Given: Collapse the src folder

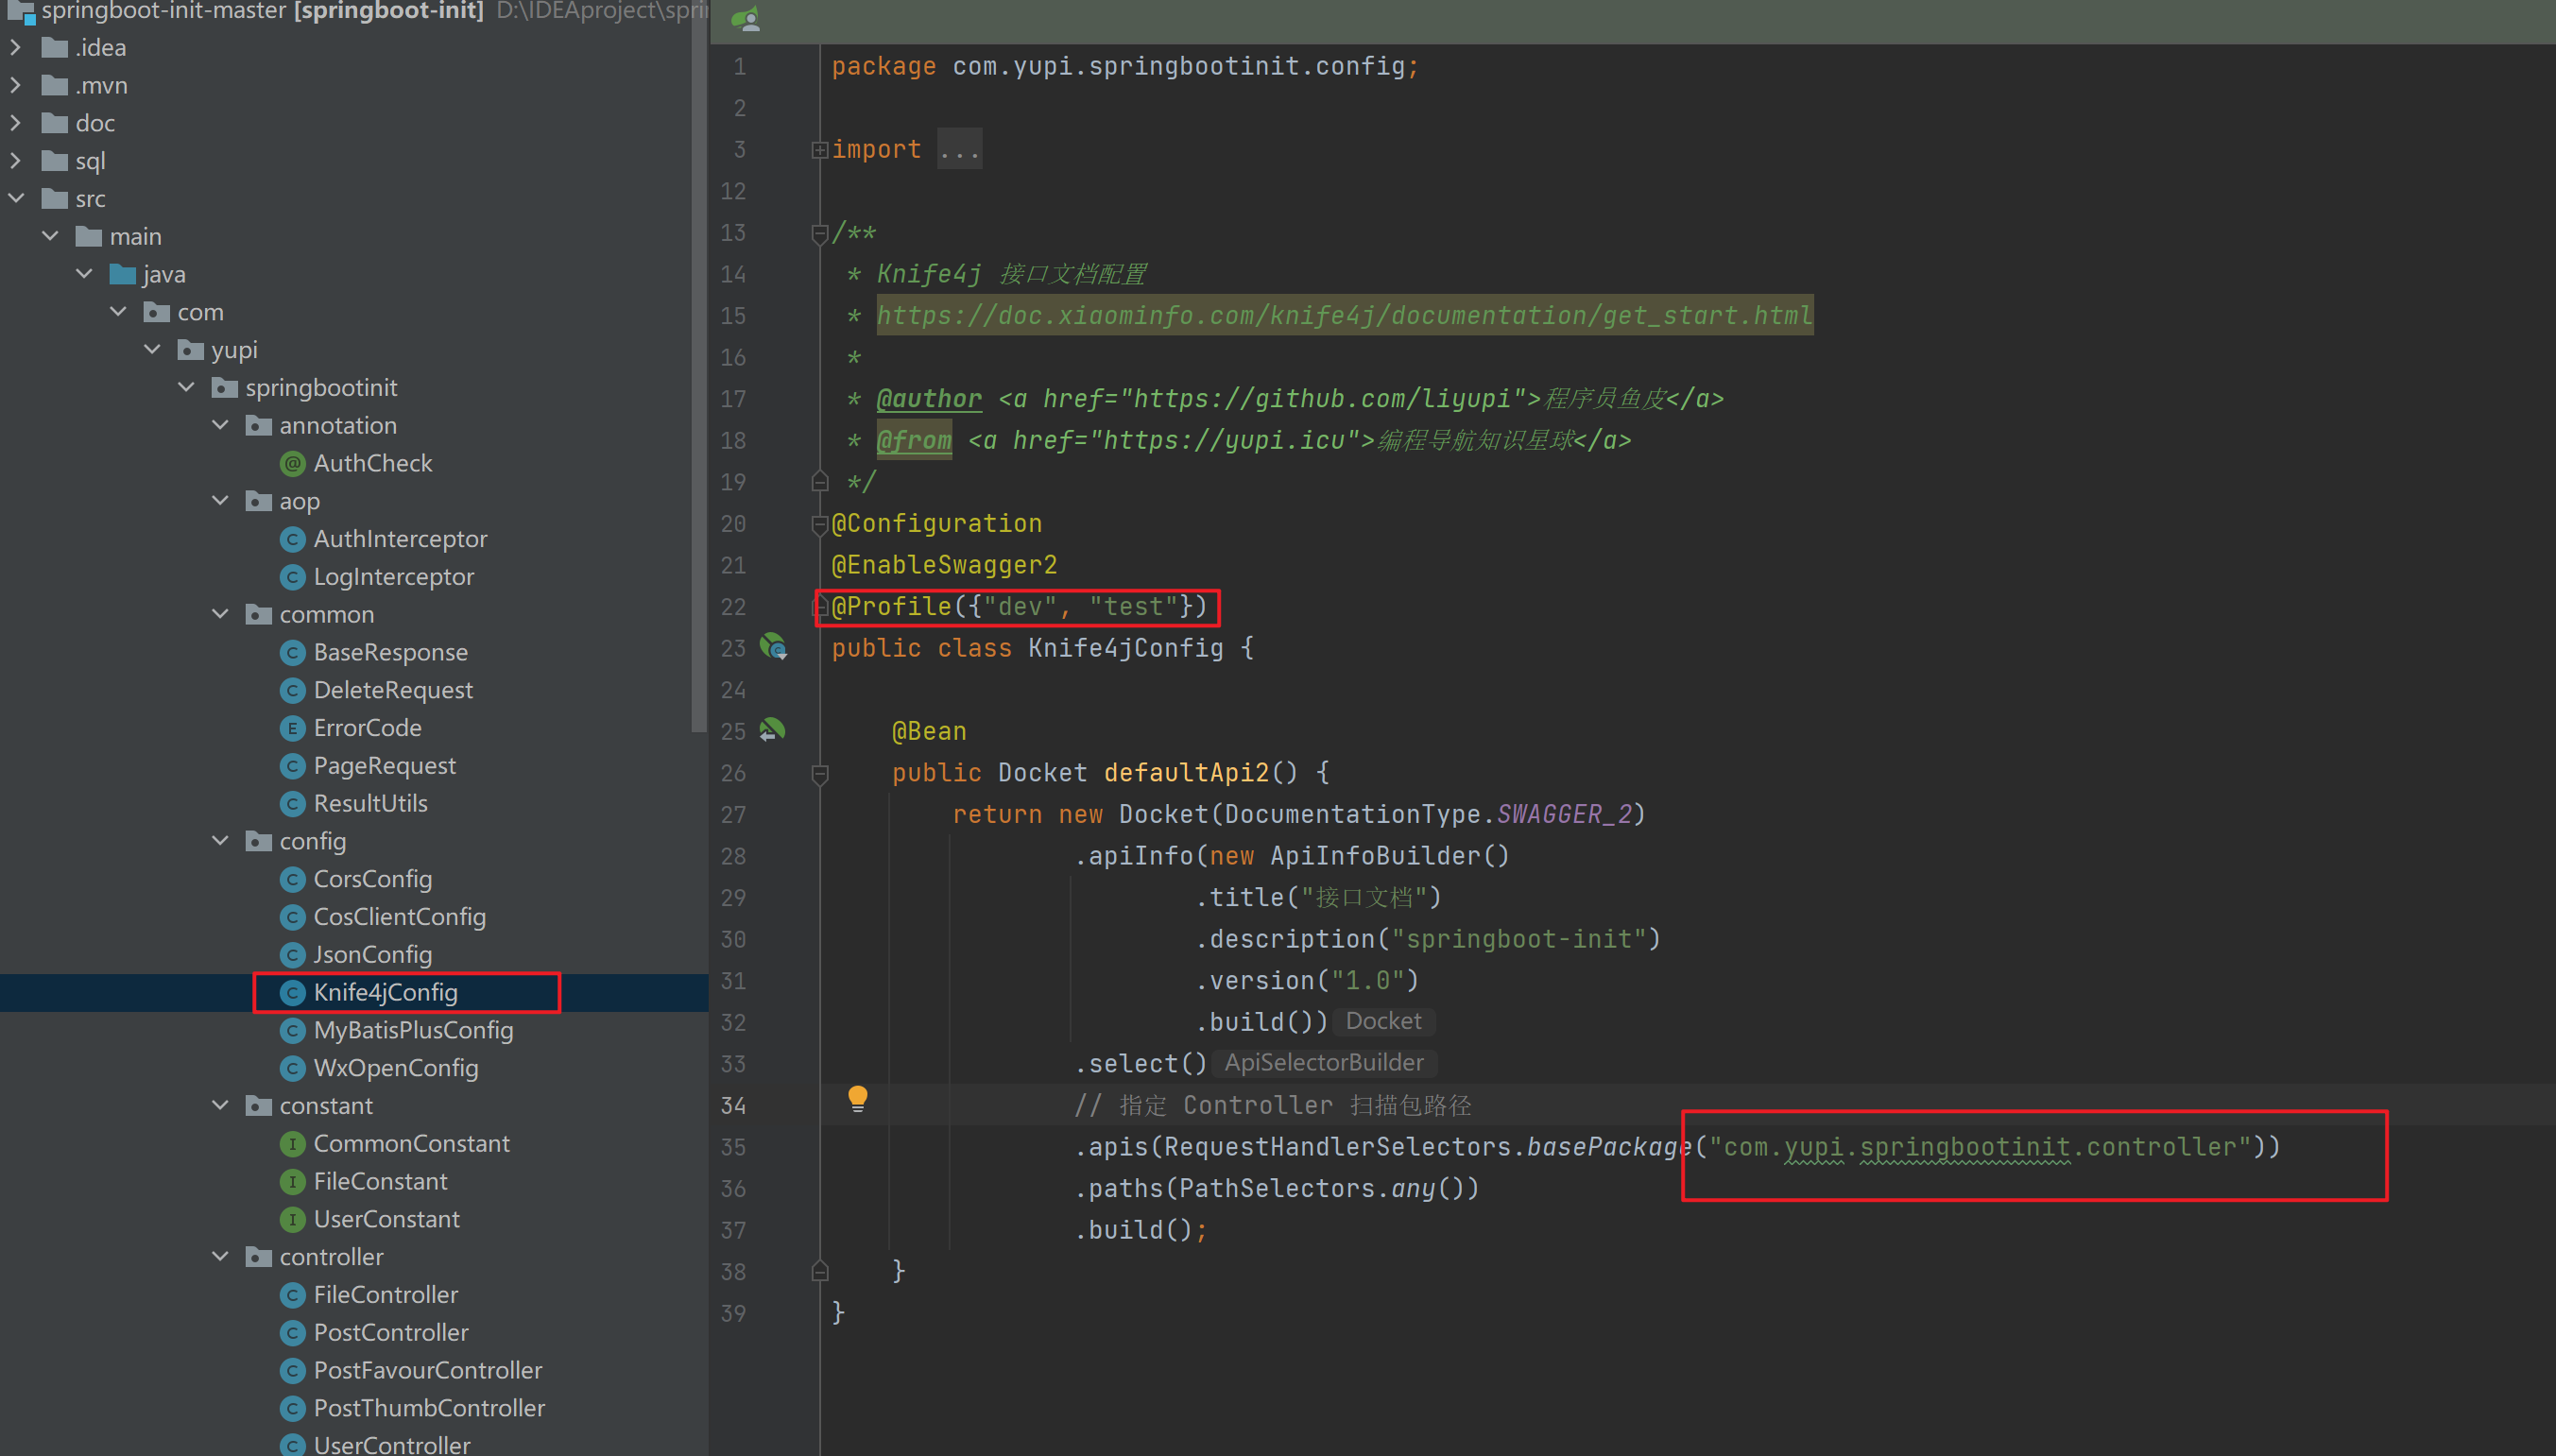Looking at the screenshot, I should point(16,198).
